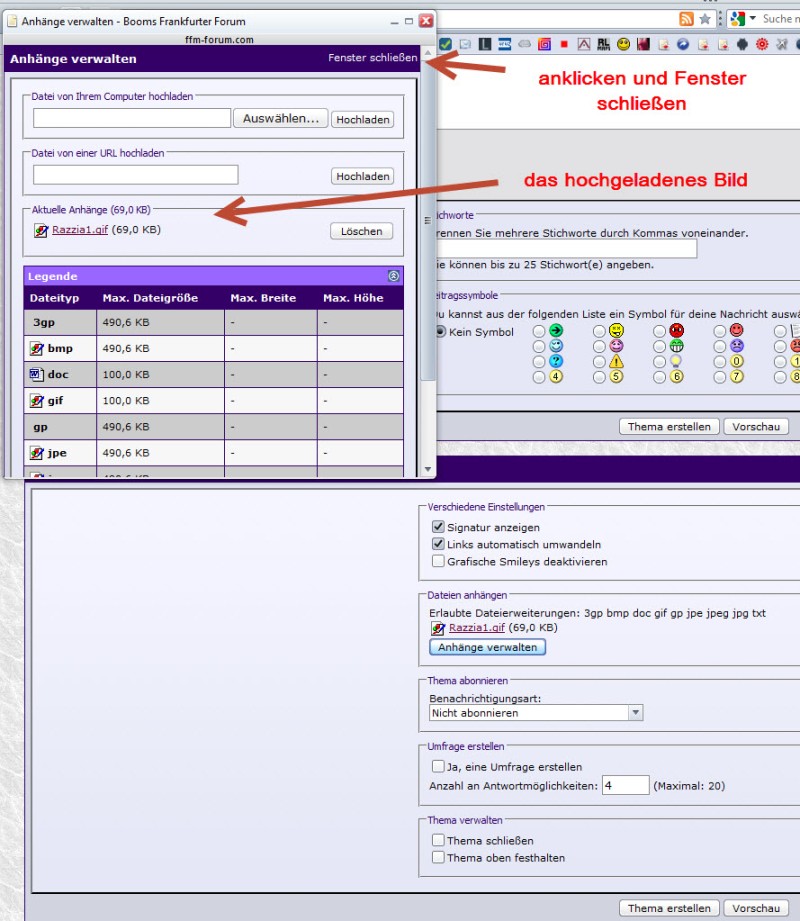Image resolution: width=800 pixels, height=921 pixels.
Task: Click the RSS feed icon in address bar
Action: tap(687, 19)
